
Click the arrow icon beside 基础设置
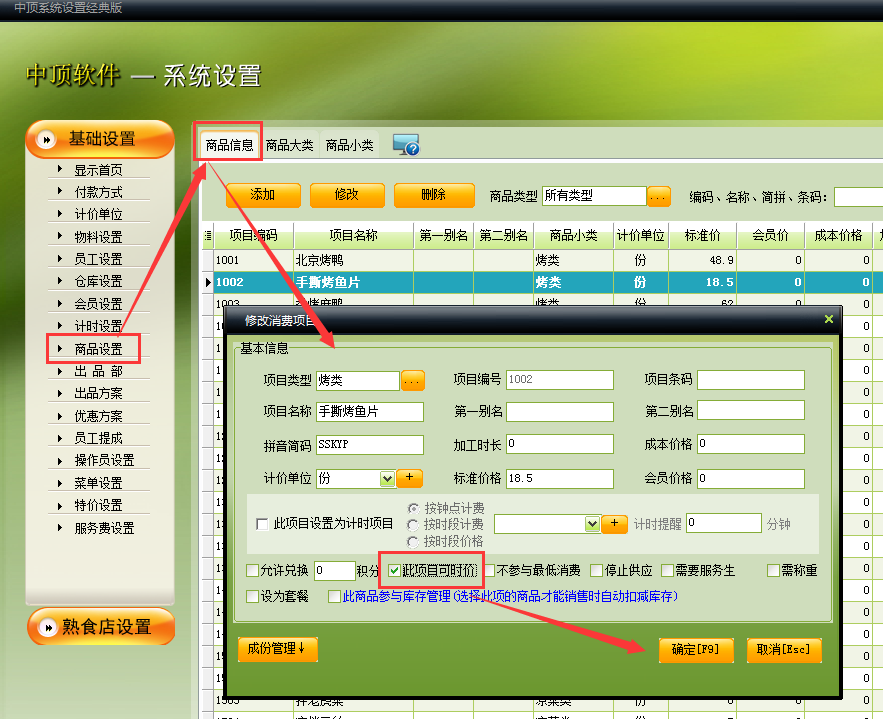[x=47, y=139]
